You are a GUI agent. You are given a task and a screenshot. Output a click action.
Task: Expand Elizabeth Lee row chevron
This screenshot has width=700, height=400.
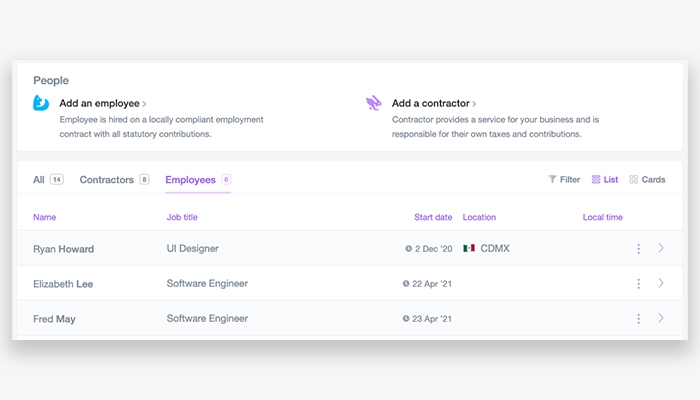tap(661, 283)
